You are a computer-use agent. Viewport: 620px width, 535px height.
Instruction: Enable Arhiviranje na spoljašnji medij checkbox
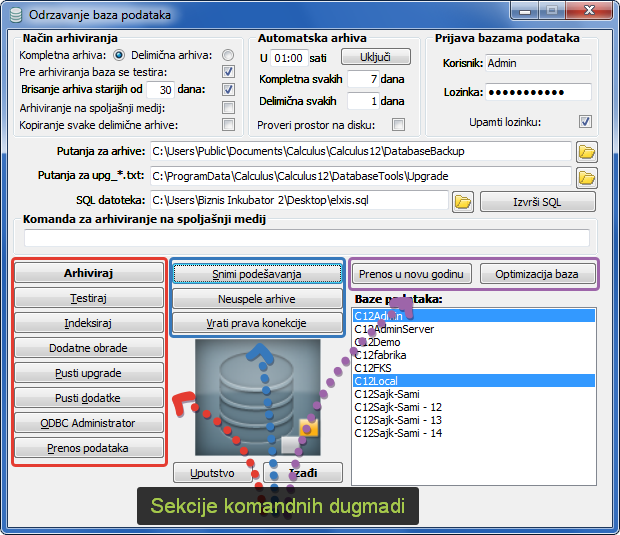coord(228,107)
